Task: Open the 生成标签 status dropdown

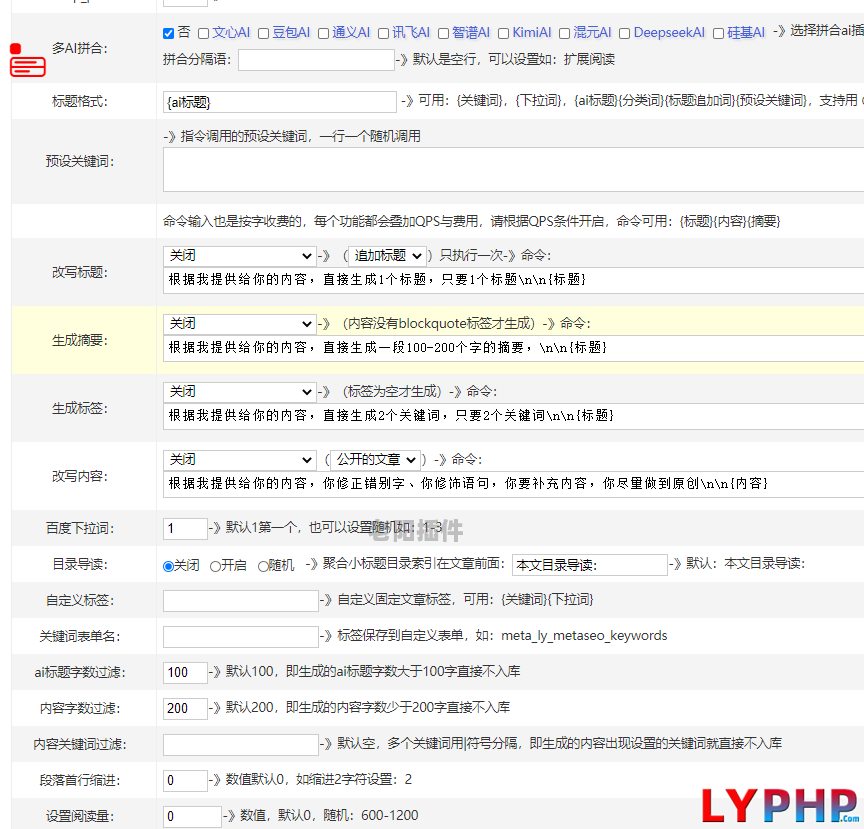Action: (239, 392)
